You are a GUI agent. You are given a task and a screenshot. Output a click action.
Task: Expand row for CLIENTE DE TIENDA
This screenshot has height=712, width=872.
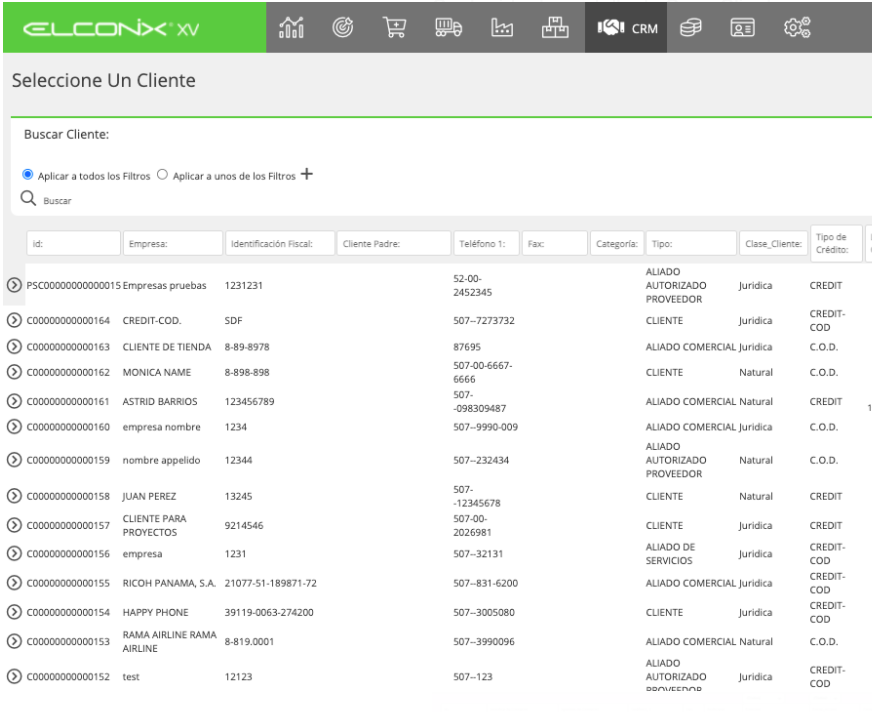[x=14, y=347]
